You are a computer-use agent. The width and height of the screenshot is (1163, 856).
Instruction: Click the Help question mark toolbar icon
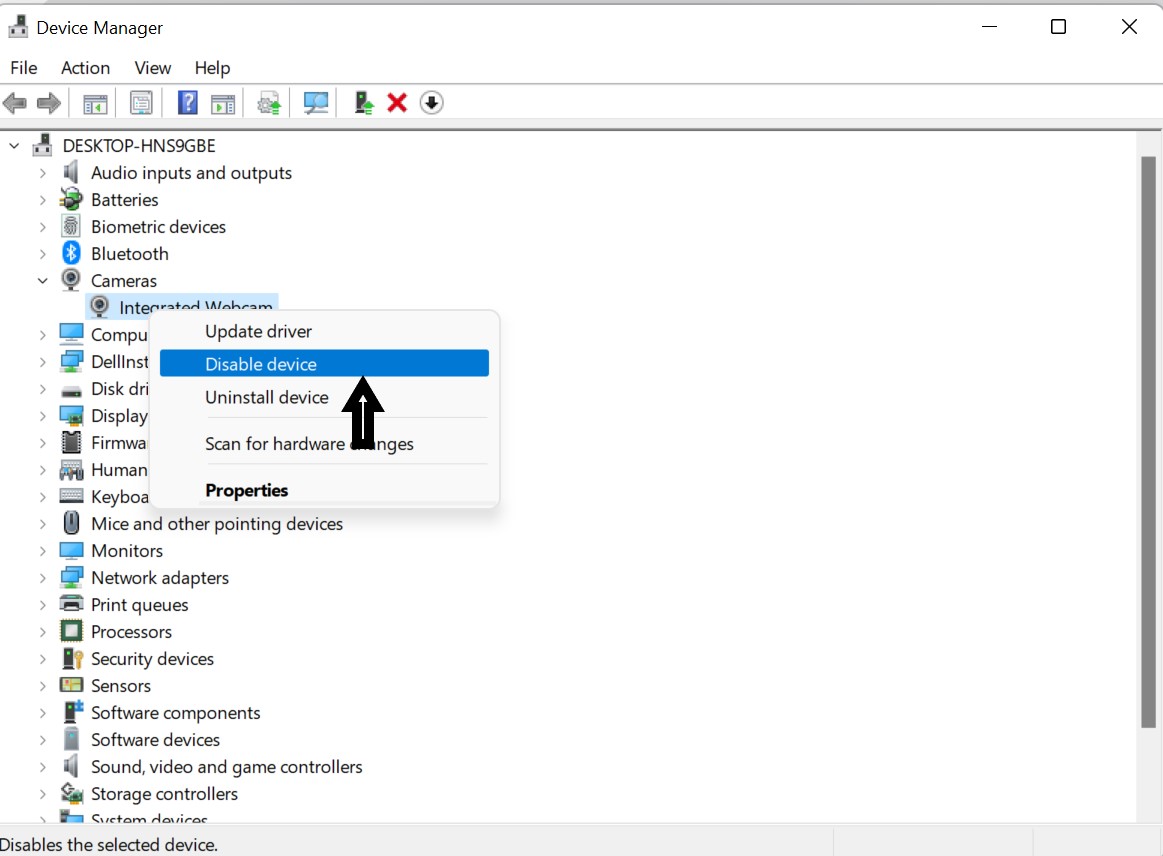187,103
